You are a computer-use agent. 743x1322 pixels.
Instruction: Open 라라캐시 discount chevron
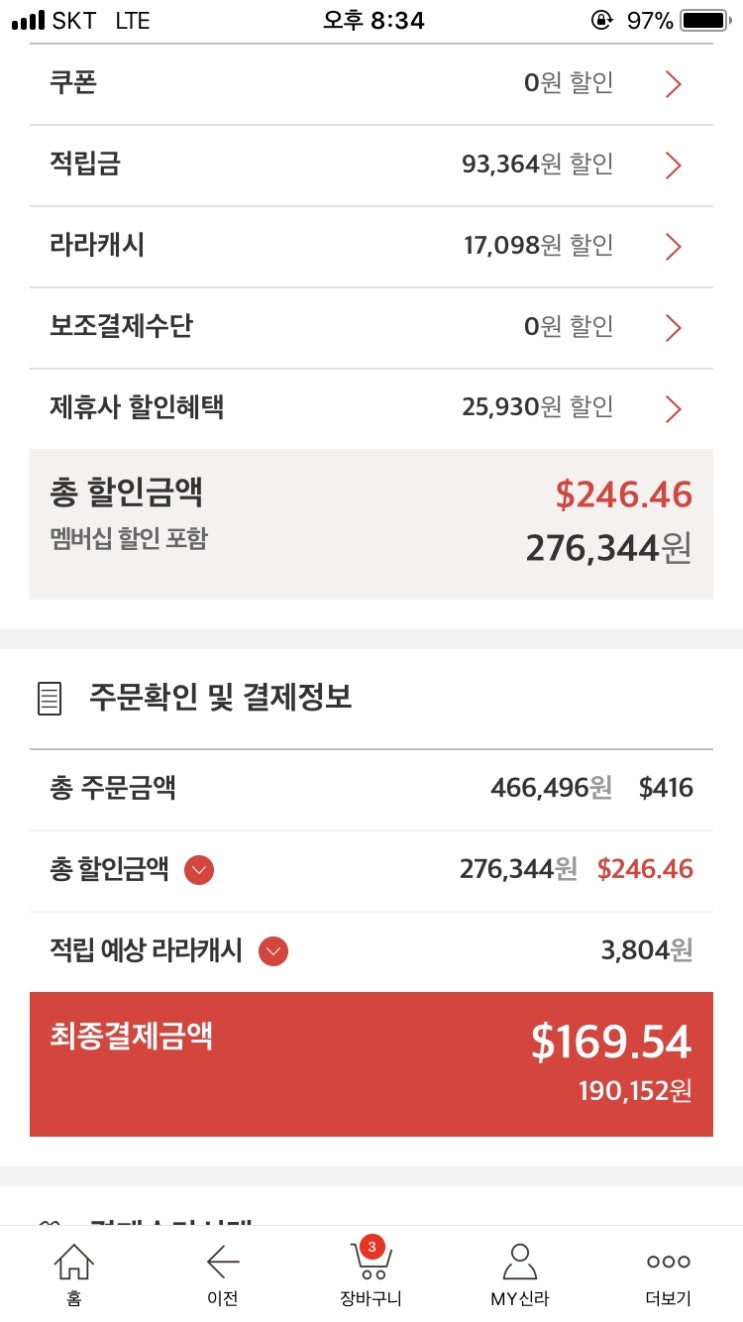tap(673, 246)
